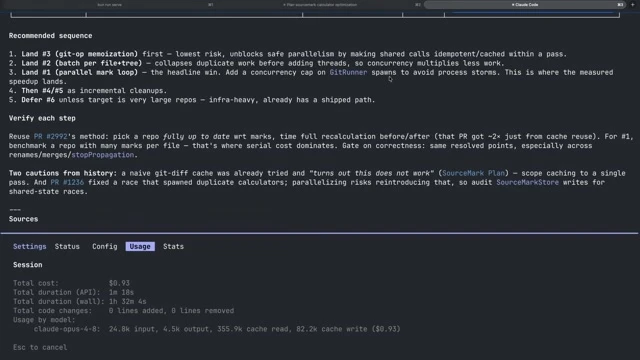Switch to the bun run serve tab

pos(109,5)
